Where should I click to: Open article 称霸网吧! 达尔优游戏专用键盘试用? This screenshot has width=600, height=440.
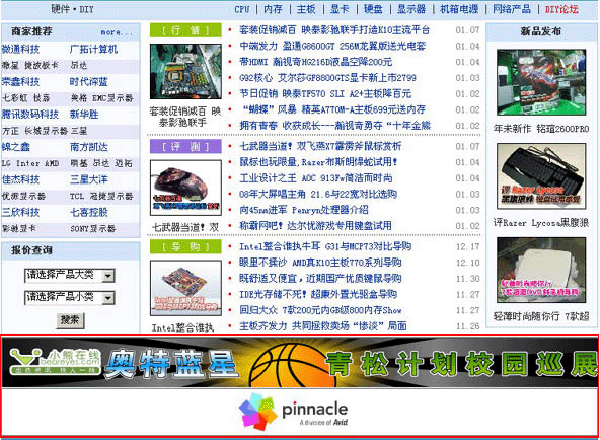pyautogui.click(x=315, y=226)
